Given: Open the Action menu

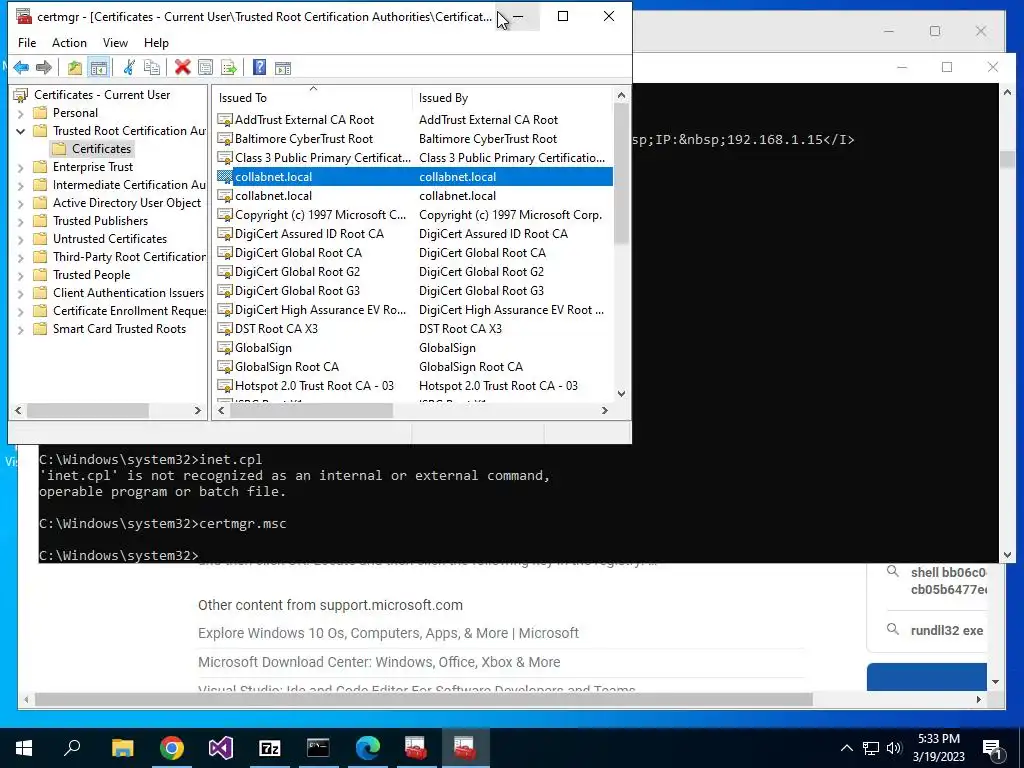Looking at the screenshot, I should [69, 42].
